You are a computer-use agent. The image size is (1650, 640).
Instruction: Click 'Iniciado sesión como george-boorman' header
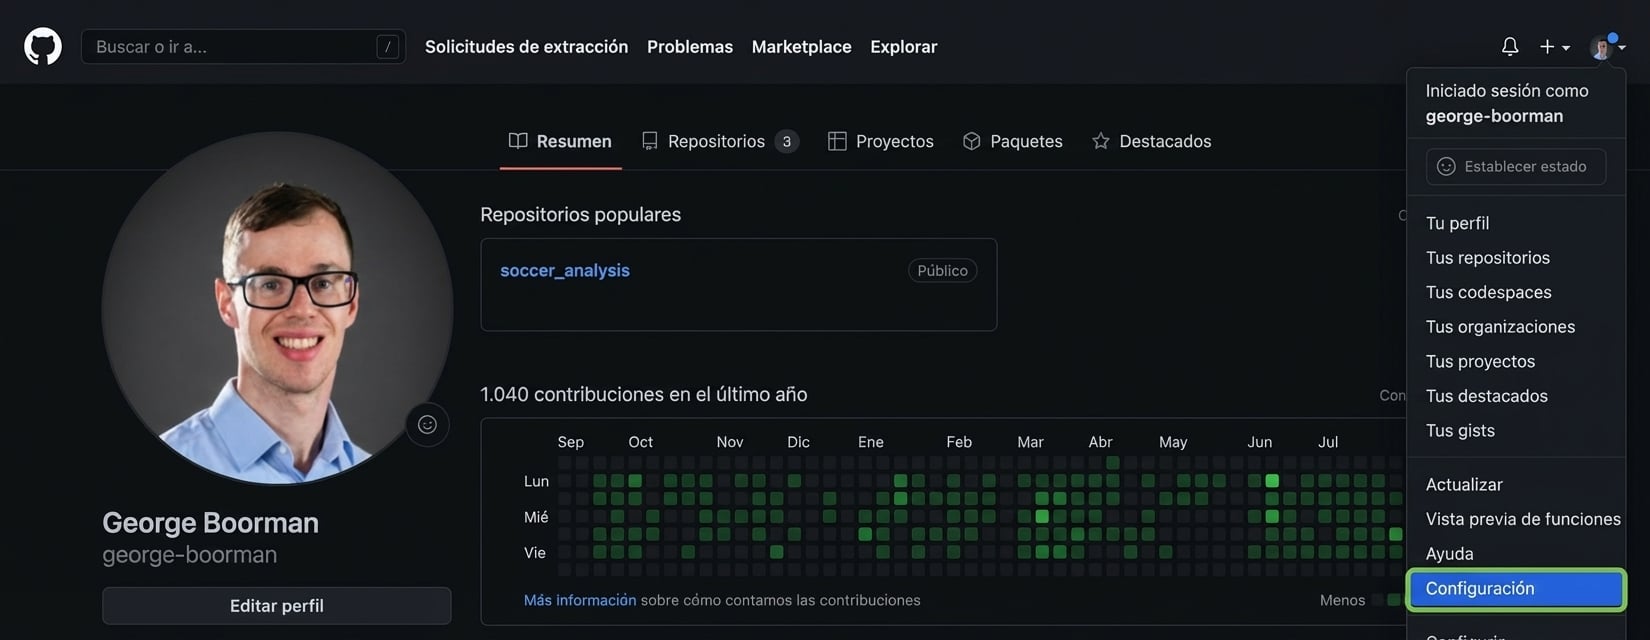1507,103
